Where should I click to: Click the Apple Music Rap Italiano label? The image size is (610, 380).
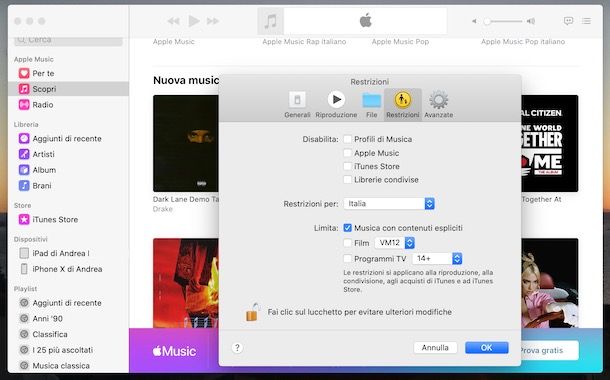click(x=304, y=42)
